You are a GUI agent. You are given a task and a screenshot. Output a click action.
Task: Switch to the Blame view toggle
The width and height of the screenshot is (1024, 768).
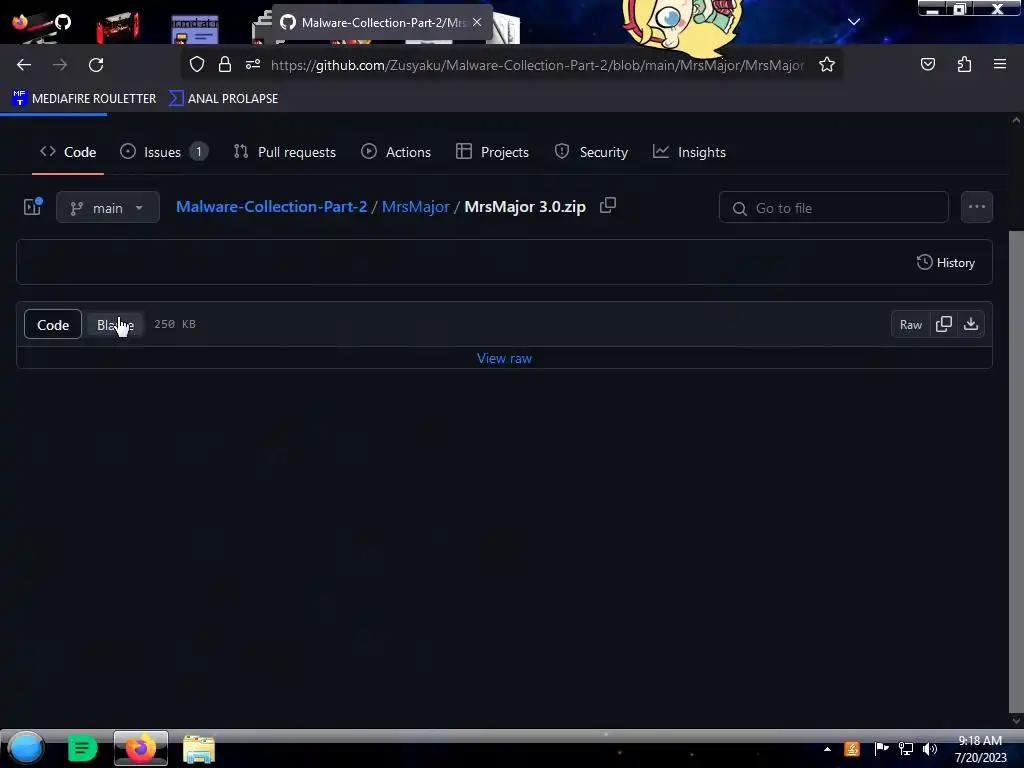coord(116,325)
